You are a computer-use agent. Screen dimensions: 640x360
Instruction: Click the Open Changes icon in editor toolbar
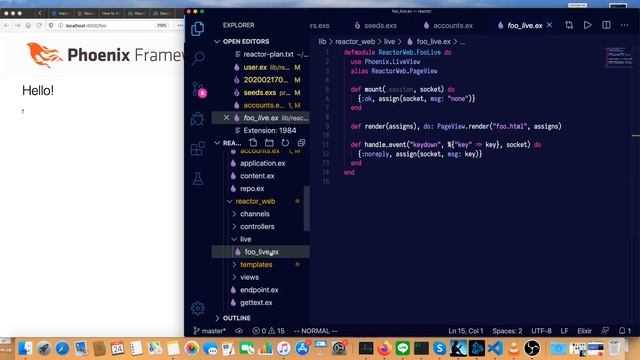[x=569, y=25]
